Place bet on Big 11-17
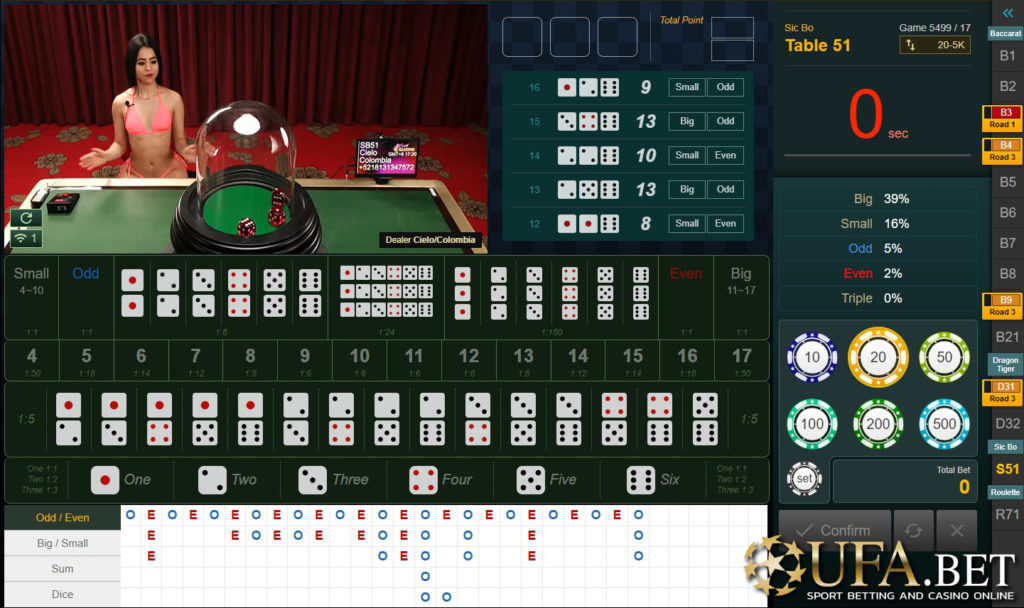 pyautogui.click(x=741, y=297)
